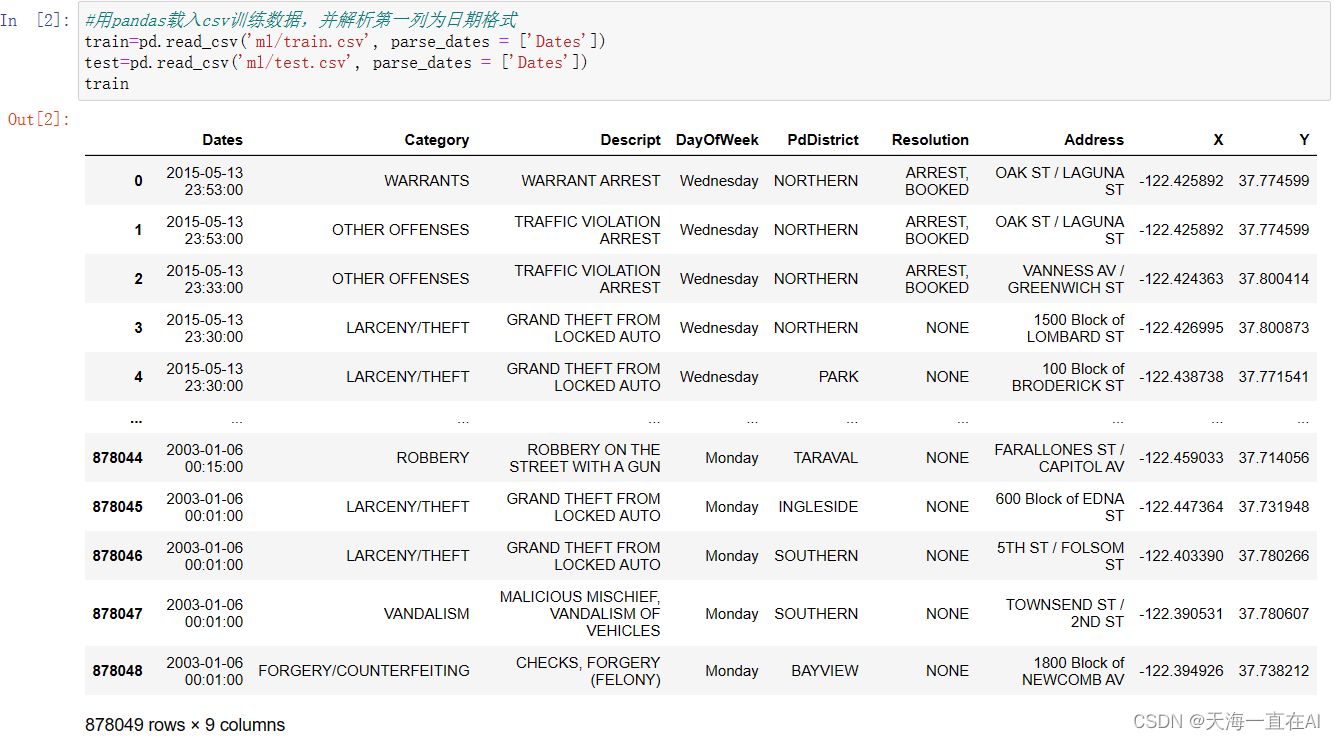The width and height of the screenshot is (1335, 740).
Task: Click the 2015-05-13 23:33:00 date cell
Action: click(x=204, y=279)
